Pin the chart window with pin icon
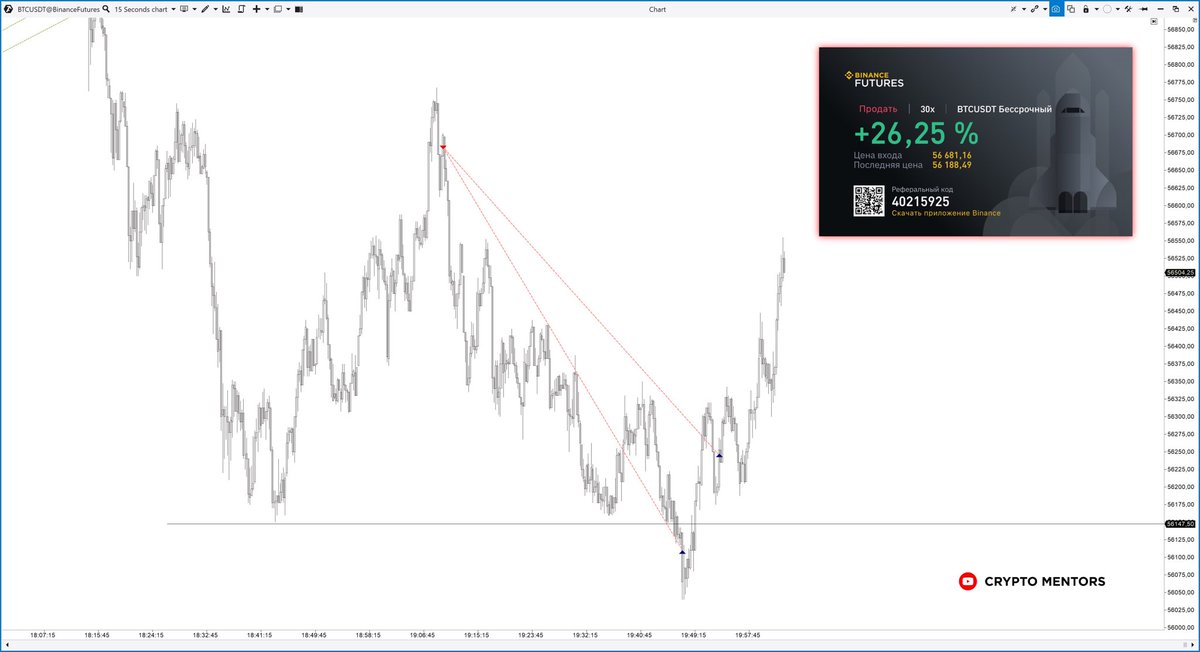The width and height of the screenshot is (1200, 652). click(1144, 9)
